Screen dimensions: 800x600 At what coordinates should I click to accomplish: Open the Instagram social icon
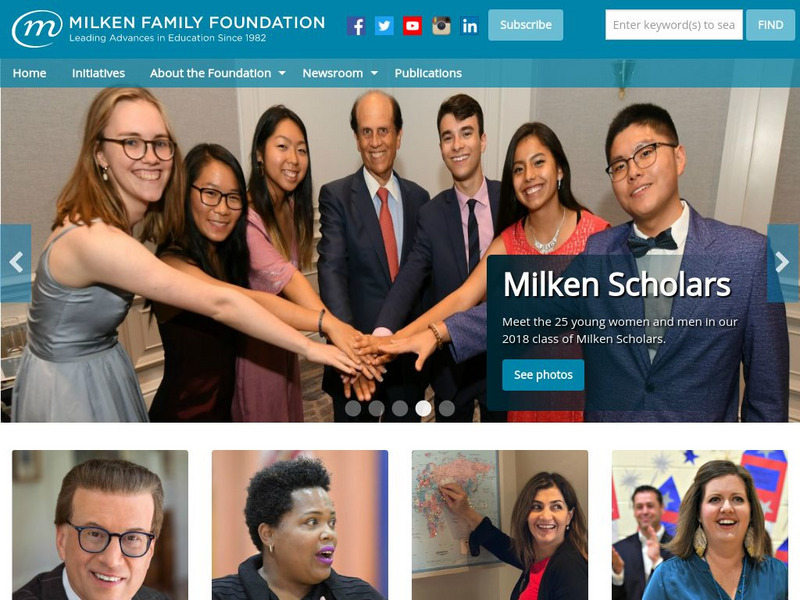[x=441, y=26]
